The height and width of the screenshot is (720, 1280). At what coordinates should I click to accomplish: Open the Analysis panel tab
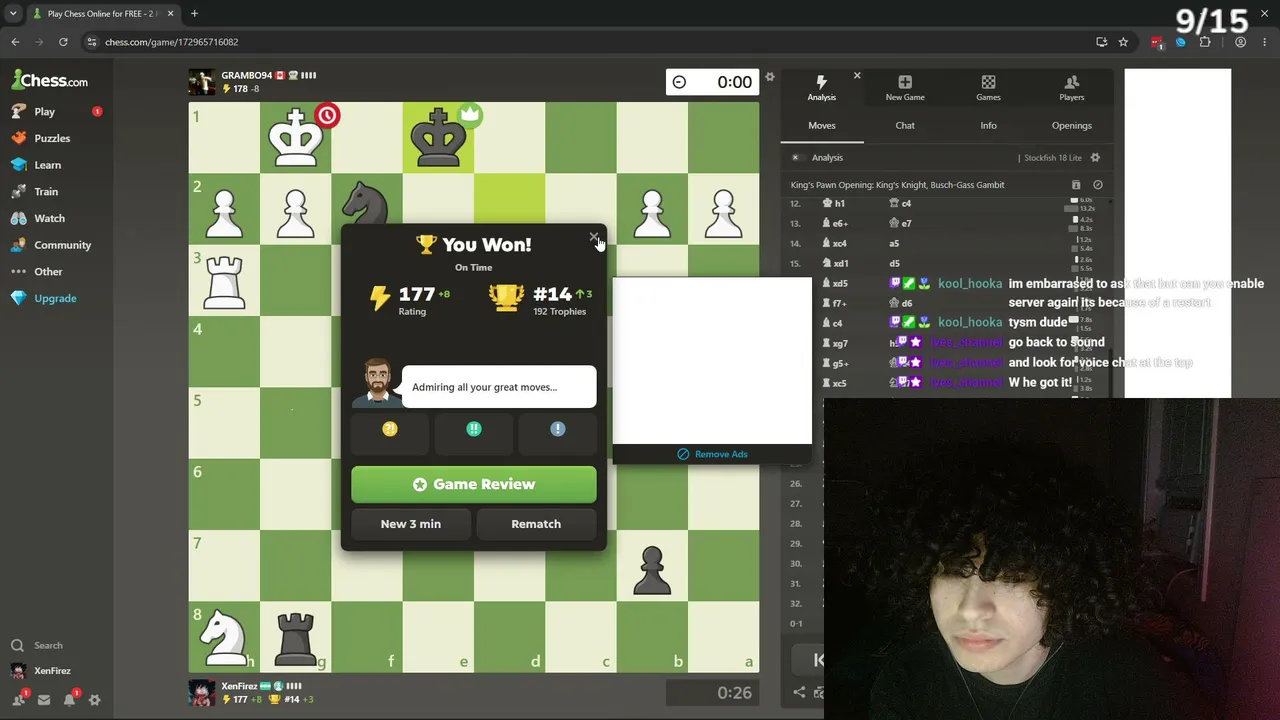[821, 88]
